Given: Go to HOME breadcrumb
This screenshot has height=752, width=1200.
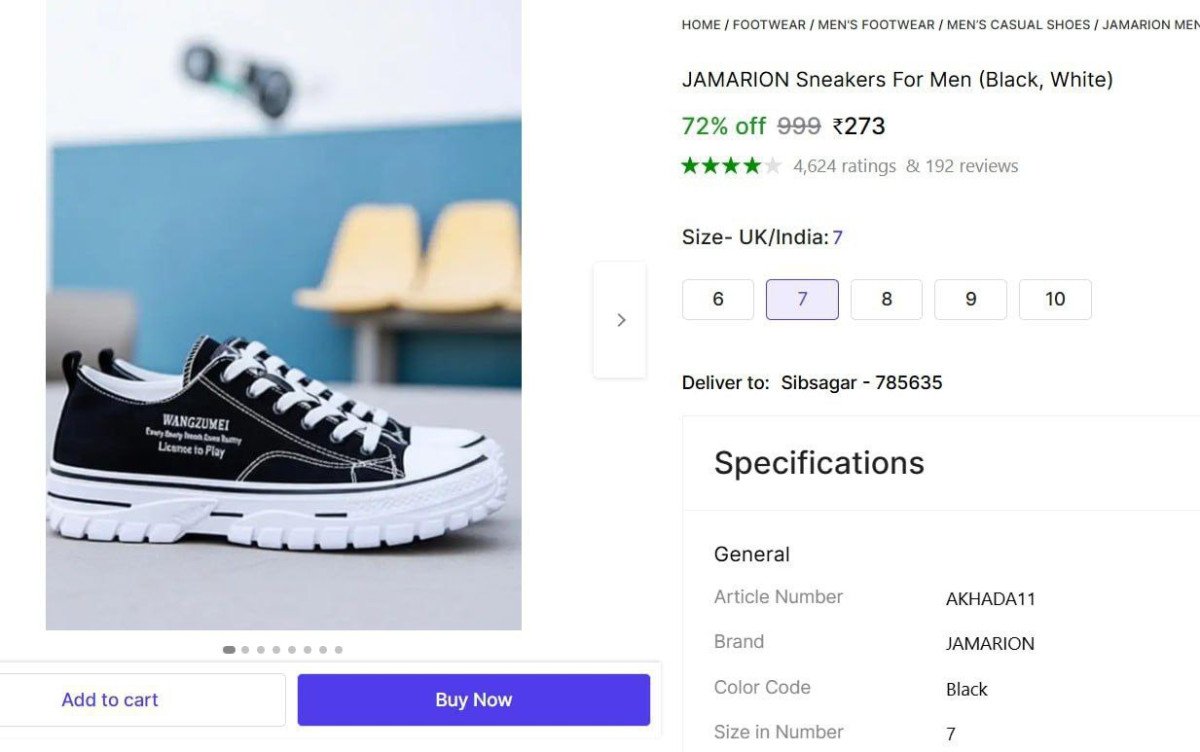Looking at the screenshot, I should click(x=701, y=25).
